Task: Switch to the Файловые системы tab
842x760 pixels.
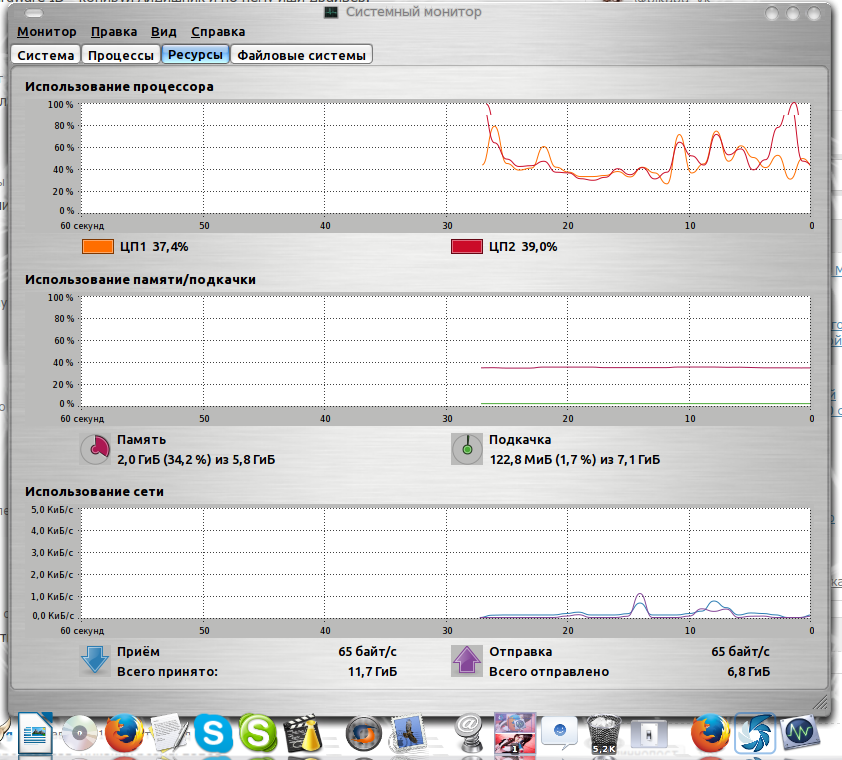Action: 301,55
